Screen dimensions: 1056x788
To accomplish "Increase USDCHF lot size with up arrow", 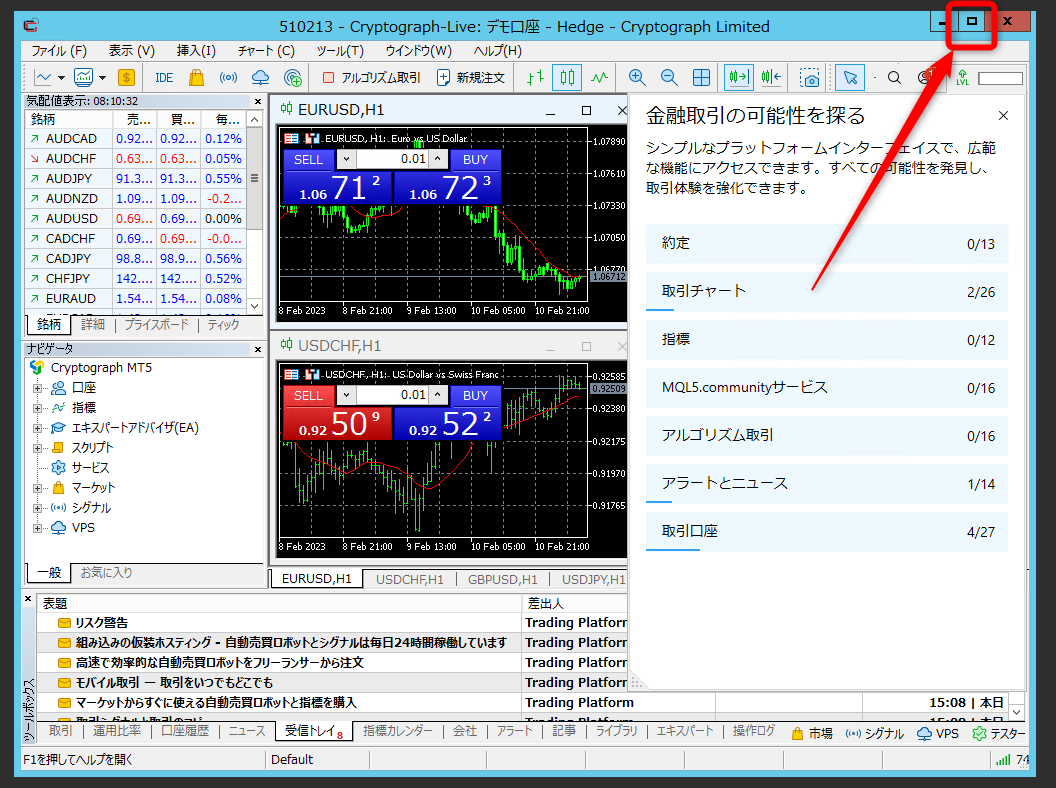I will click(x=438, y=395).
